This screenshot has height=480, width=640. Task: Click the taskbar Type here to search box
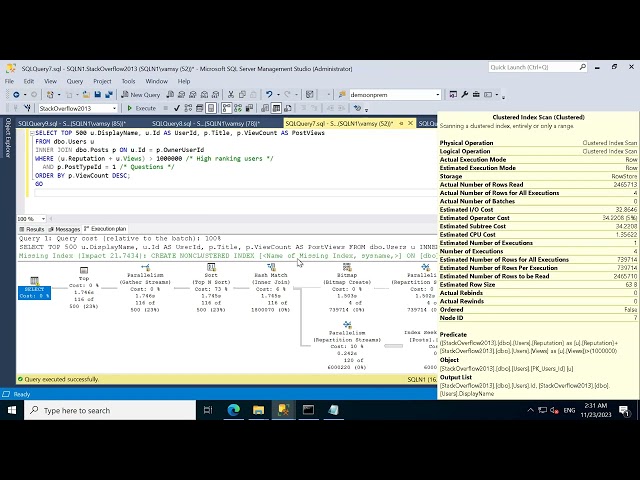tap(110, 410)
